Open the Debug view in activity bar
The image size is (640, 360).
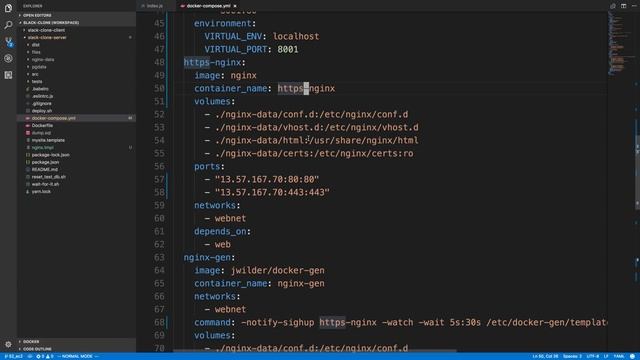pos(8,58)
